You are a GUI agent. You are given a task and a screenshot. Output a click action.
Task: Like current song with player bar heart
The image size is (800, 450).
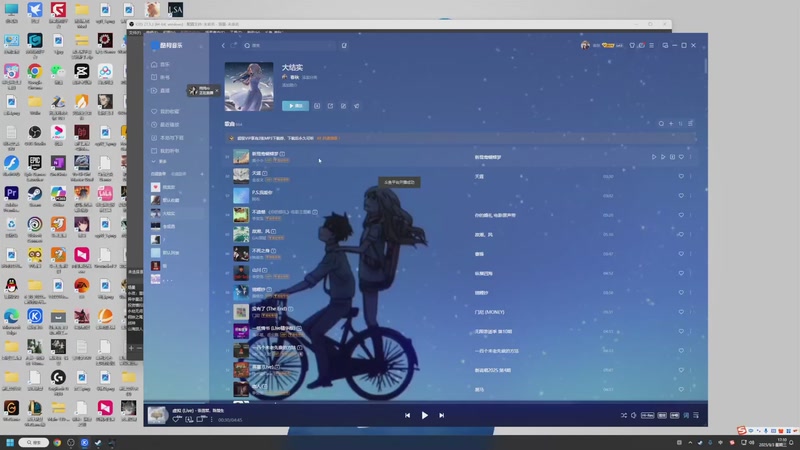(177, 419)
